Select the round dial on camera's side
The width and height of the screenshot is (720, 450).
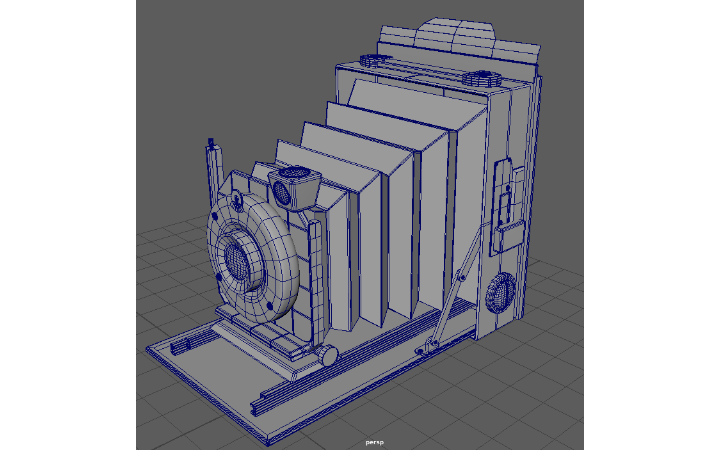pos(499,294)
